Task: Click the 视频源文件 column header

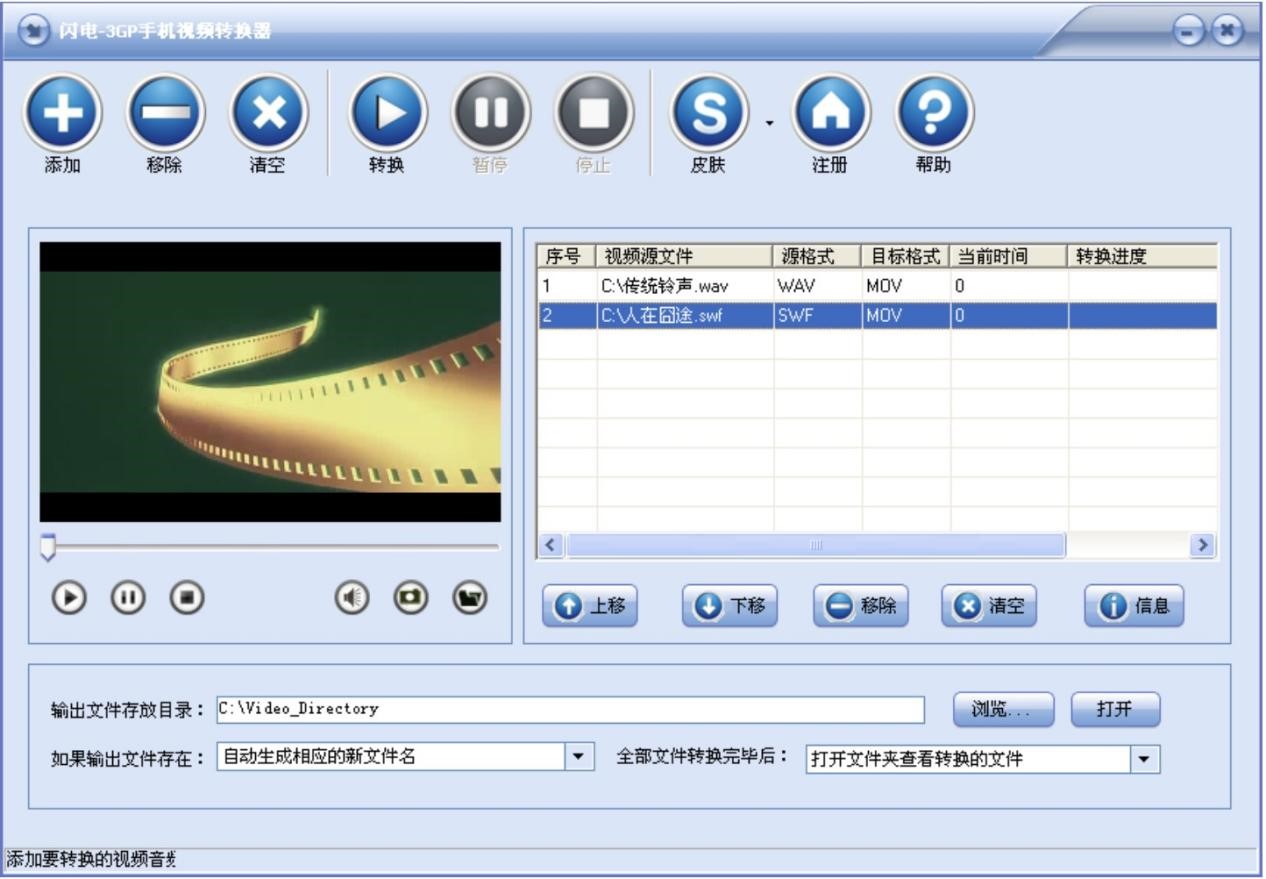Action: [x=684, y=256]
